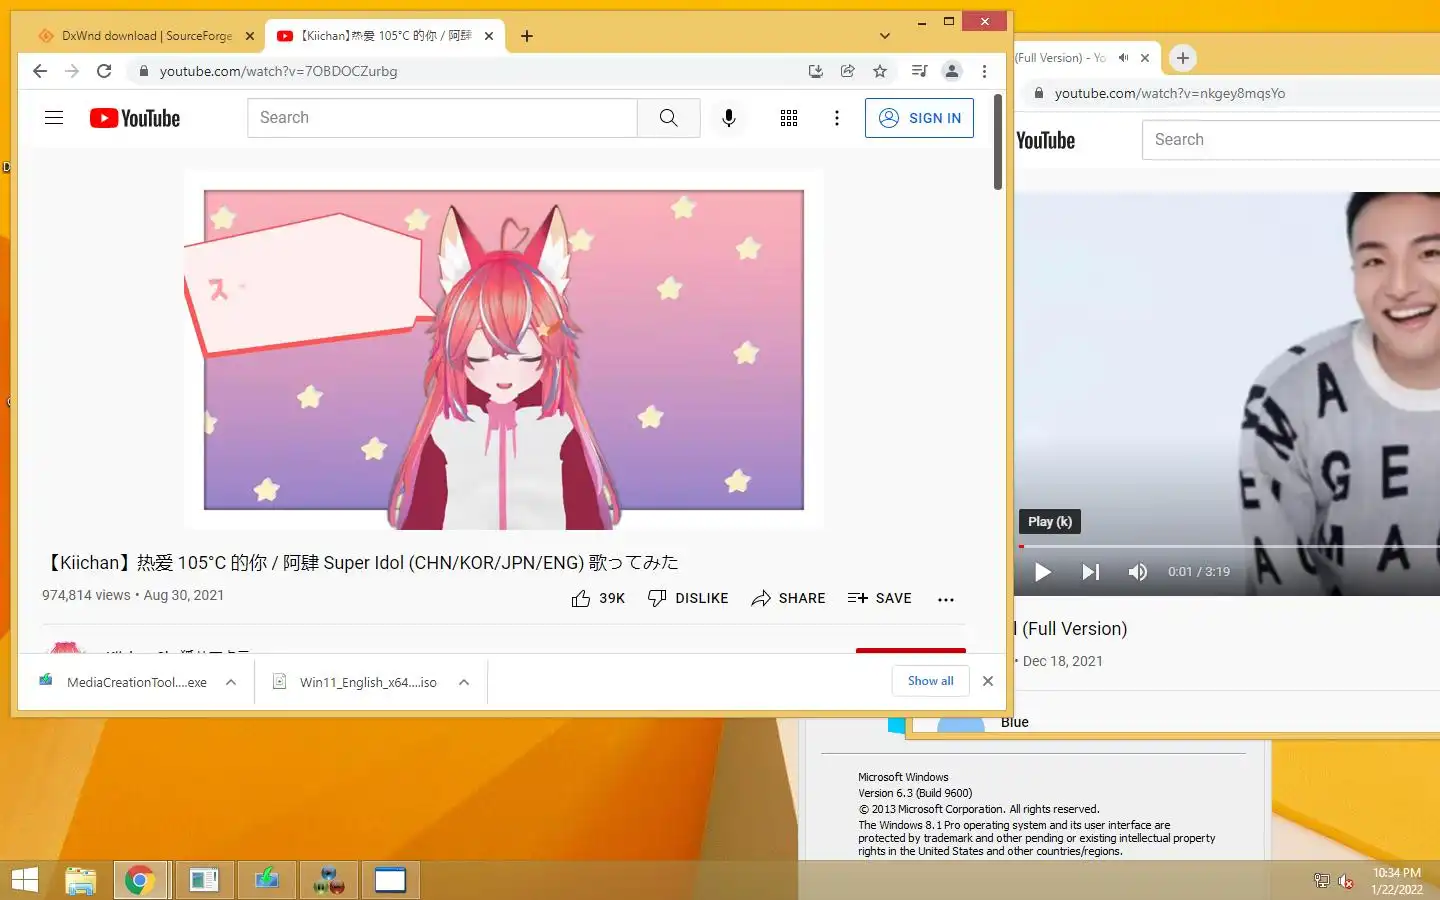The height and width of the screenshot is (900, 1440).
Task: Reload the Kiichan video page
Action: pyautogui.click(x=104, y=71)
